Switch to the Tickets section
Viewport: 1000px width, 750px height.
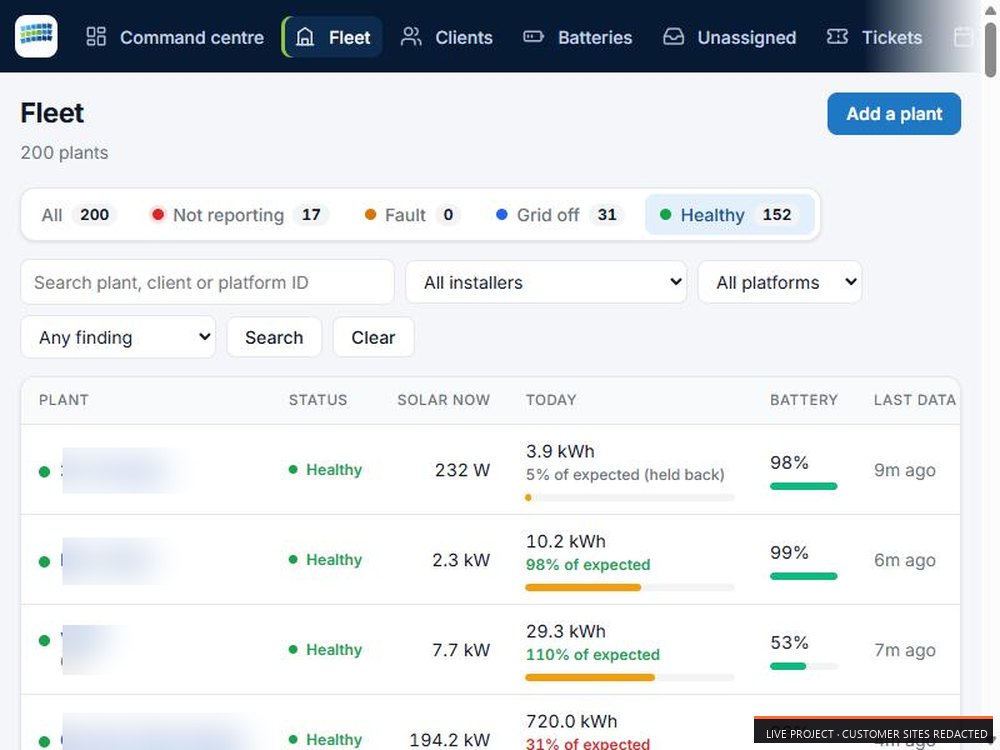(874, 37)
